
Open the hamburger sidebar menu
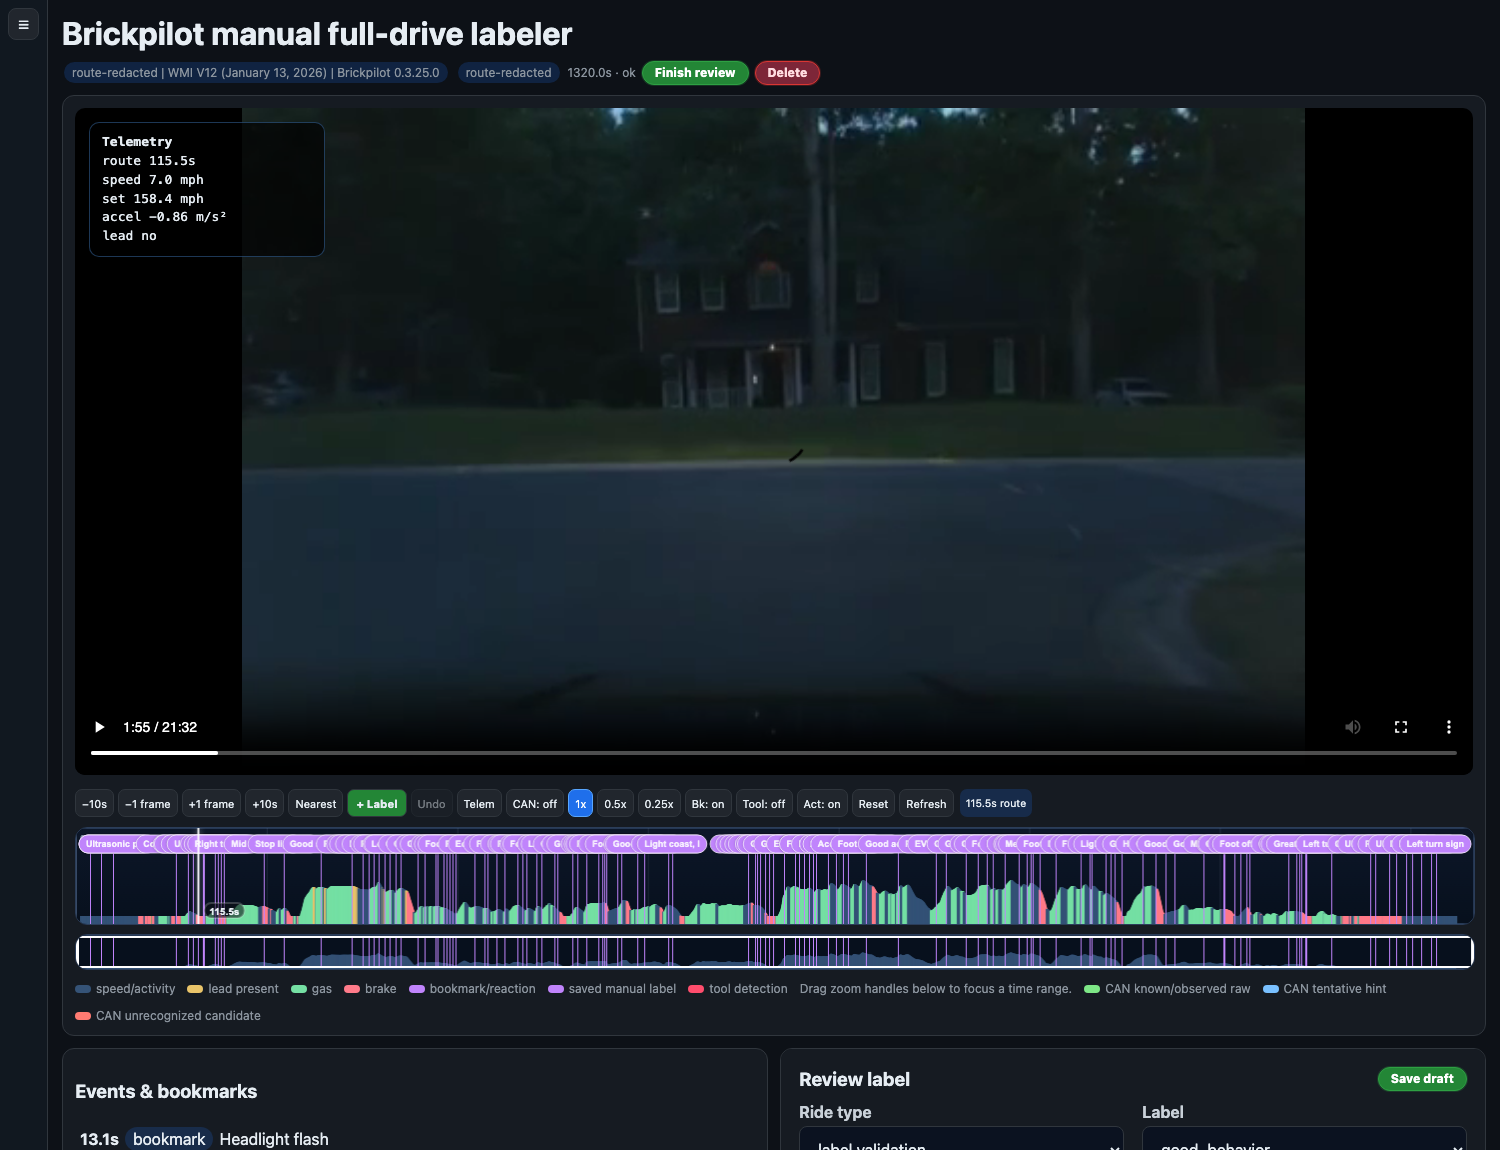coord(23,24)
